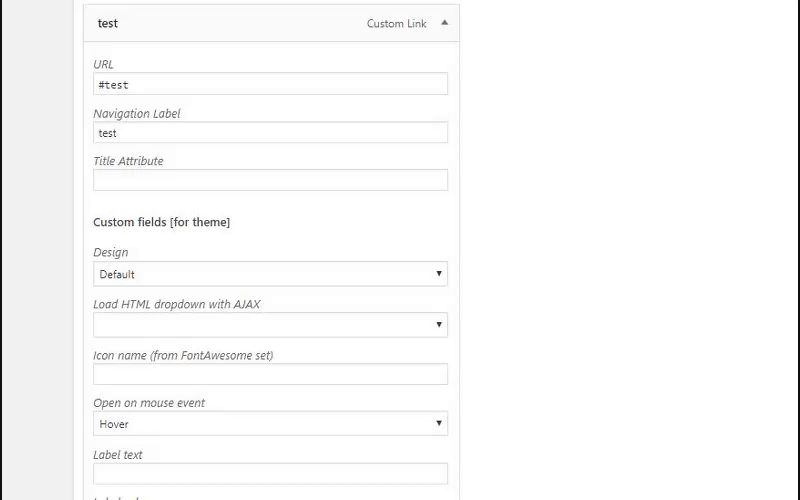This screenshot has width=800, height=500.
Task: Focus the URL field containing #test
Action: 270,84
